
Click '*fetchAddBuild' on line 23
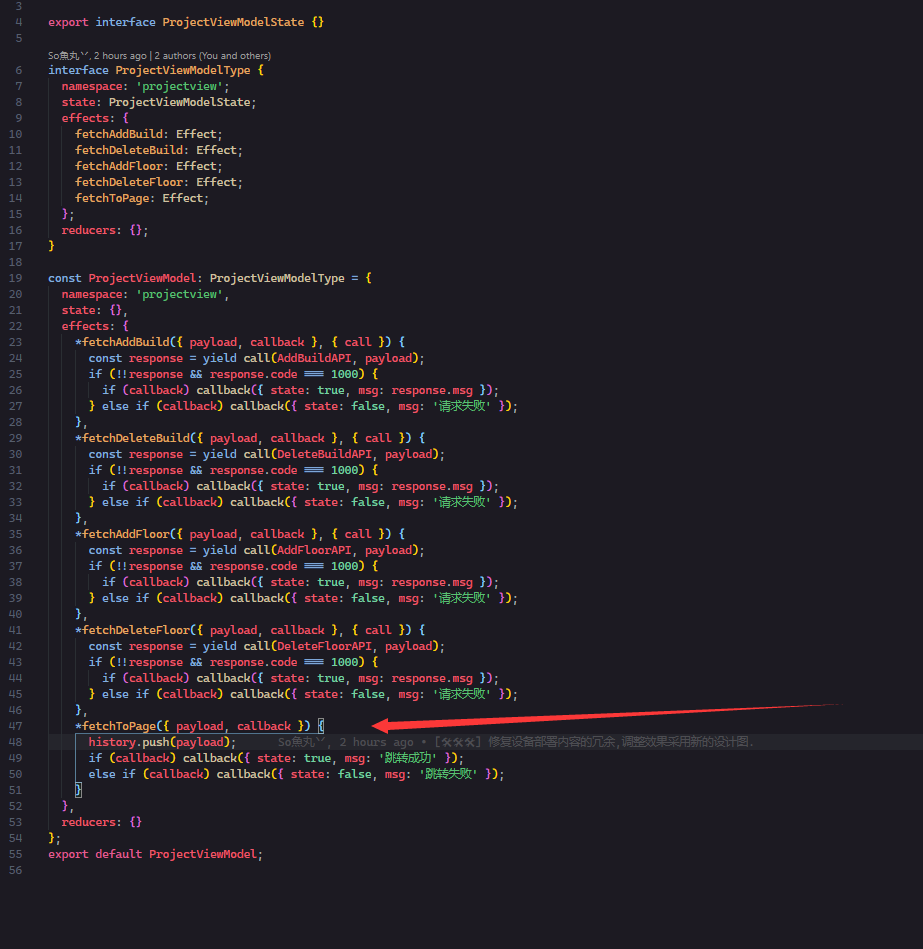[x=123, y=343]
